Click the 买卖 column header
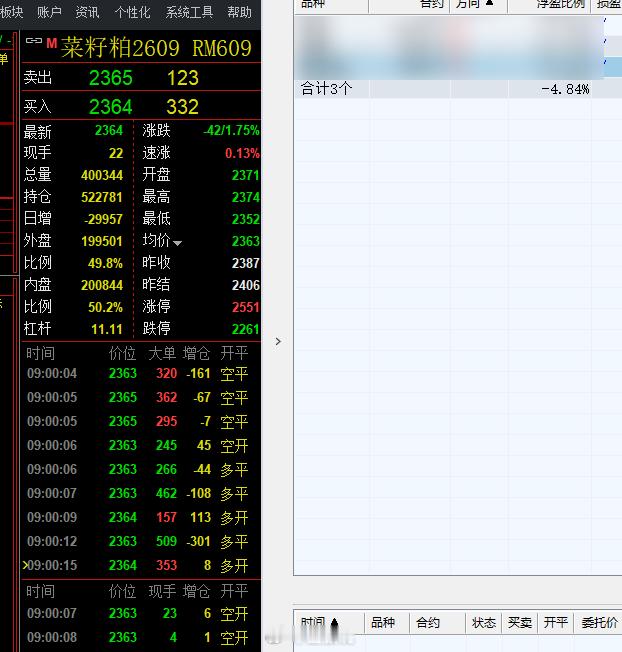The image size is (622, 652). 520,622
